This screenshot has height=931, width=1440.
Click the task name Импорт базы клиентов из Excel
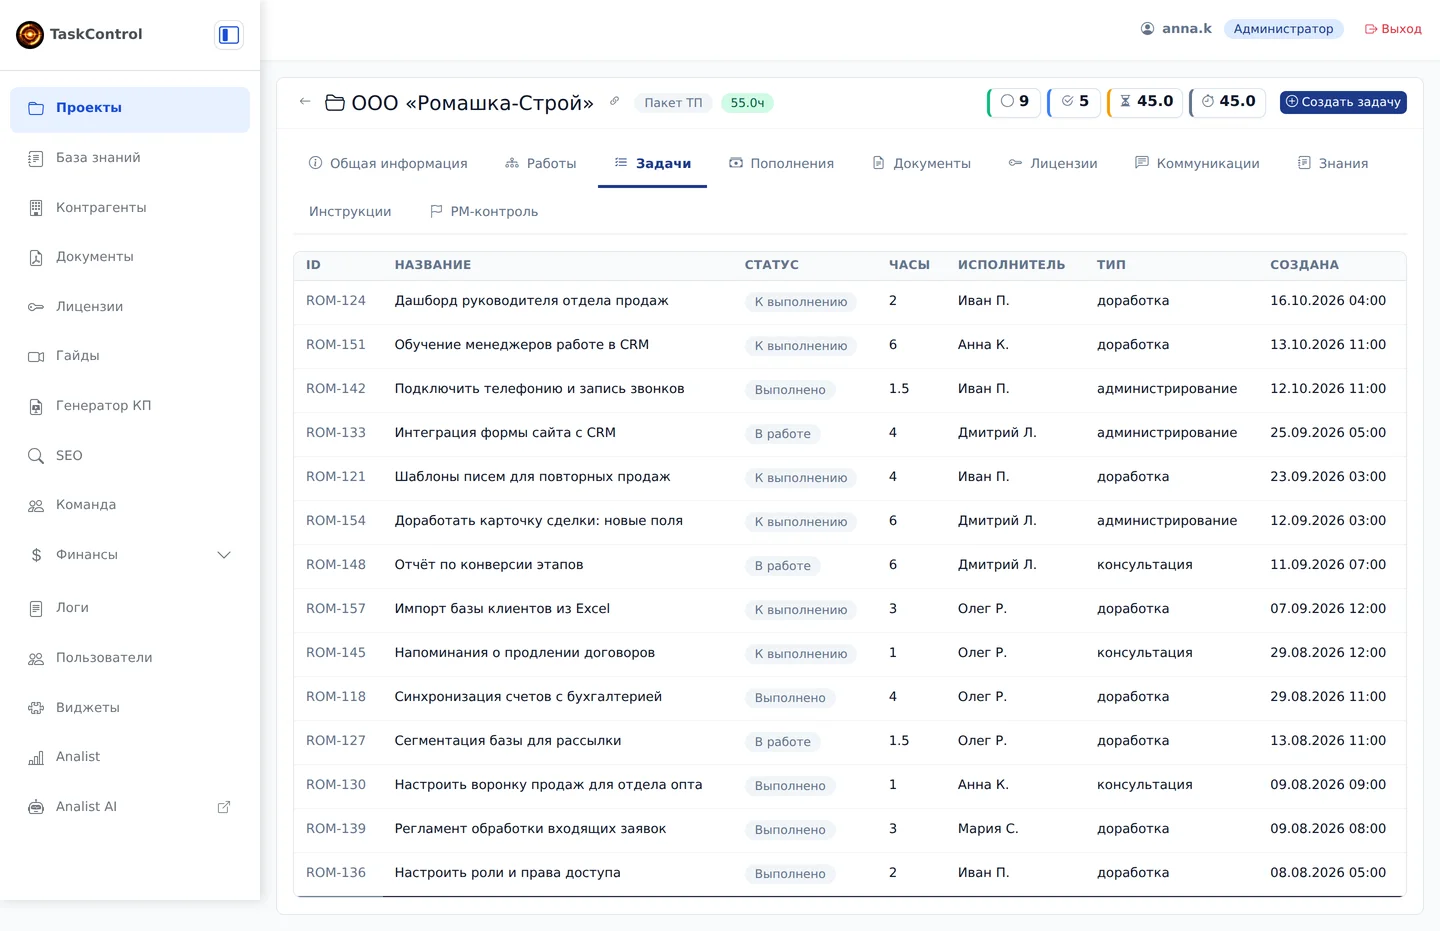(x=502, y=609)
